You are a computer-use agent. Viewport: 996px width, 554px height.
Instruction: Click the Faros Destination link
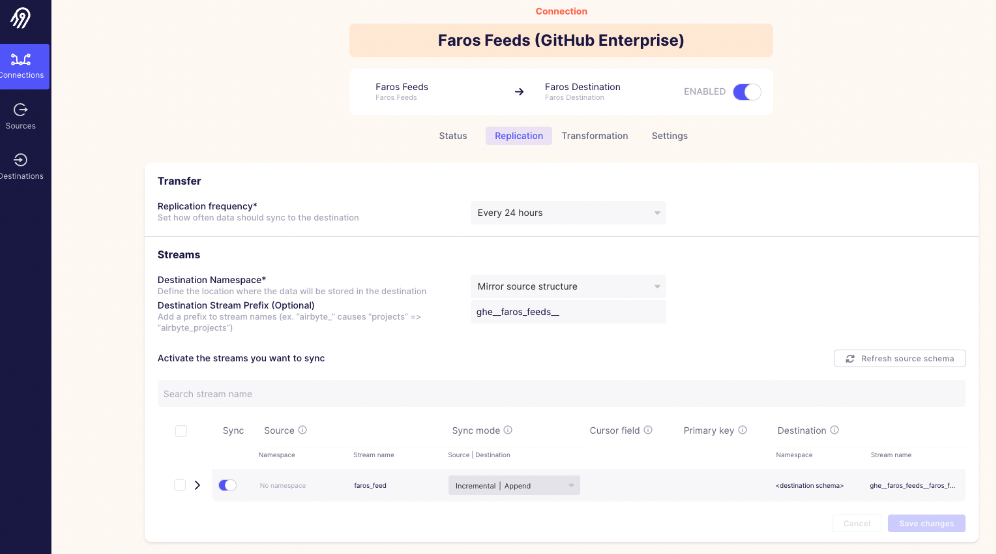coord(582,87)
